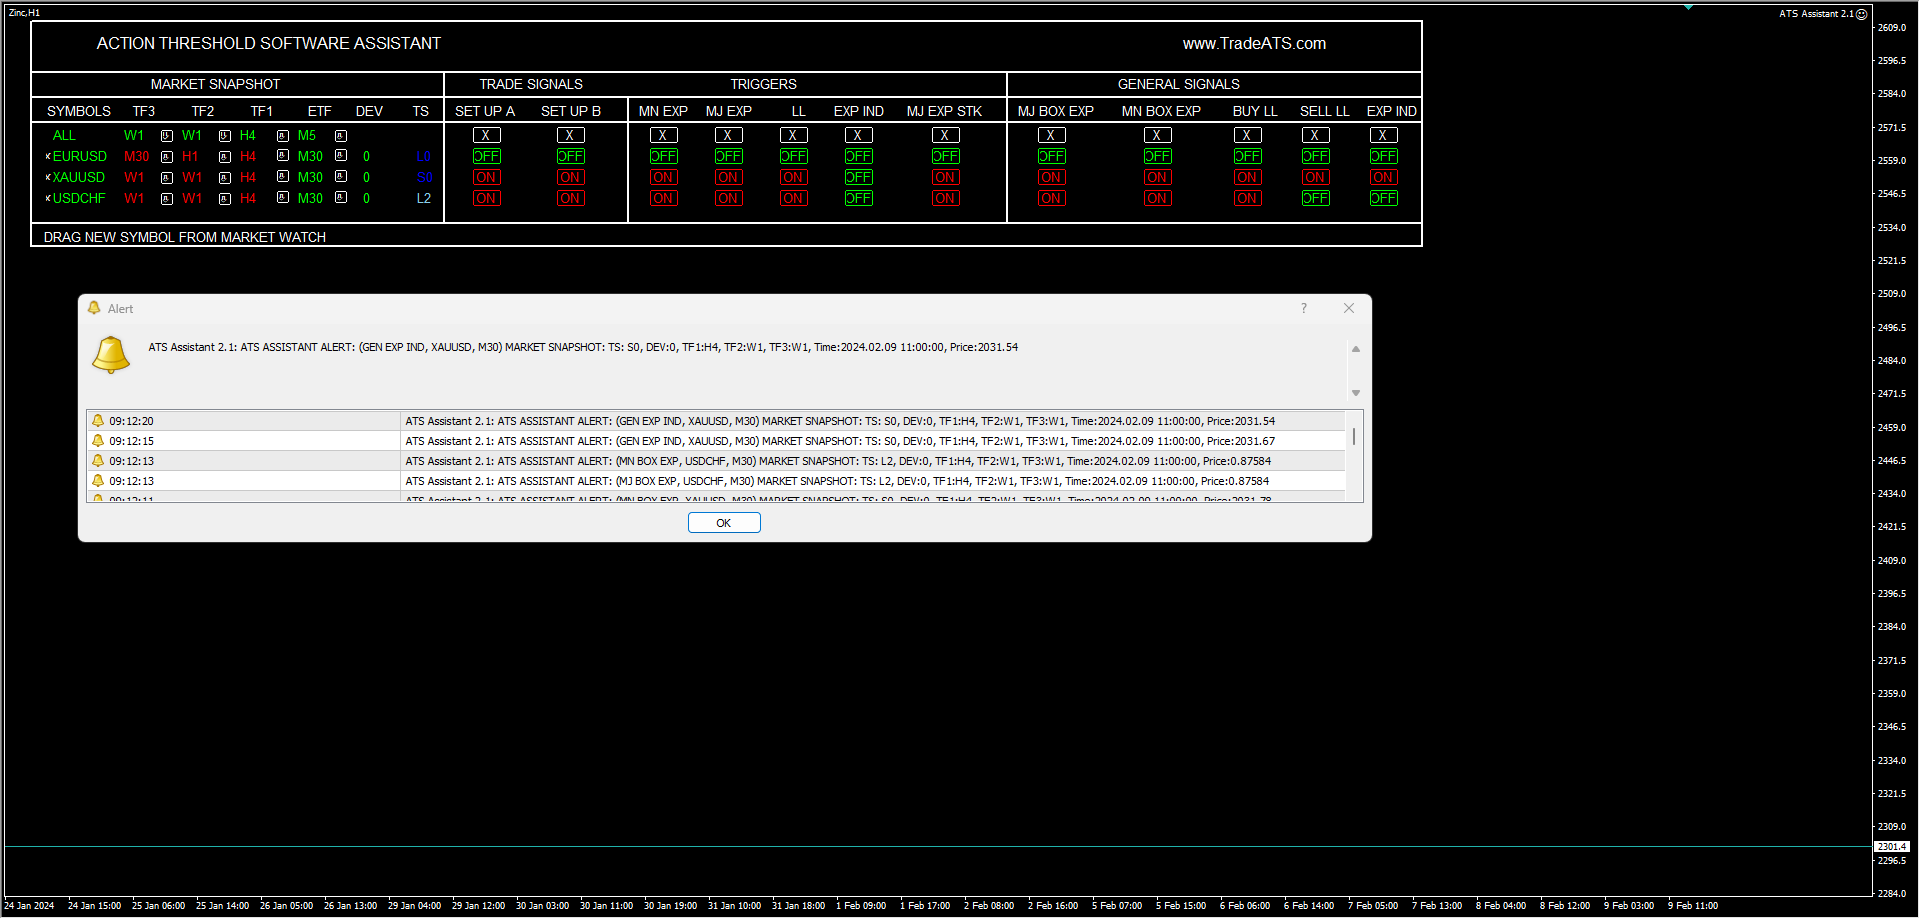Toggle XAUUSD general EXP IND ON button

(1383, 178)
